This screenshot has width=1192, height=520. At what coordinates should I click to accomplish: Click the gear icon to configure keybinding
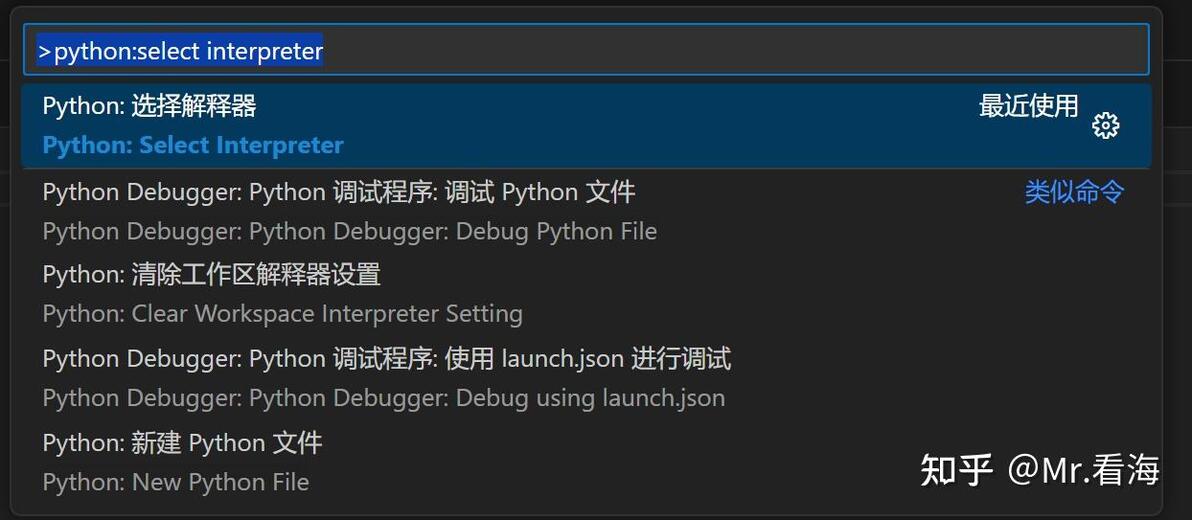[x=1105, y=125]
